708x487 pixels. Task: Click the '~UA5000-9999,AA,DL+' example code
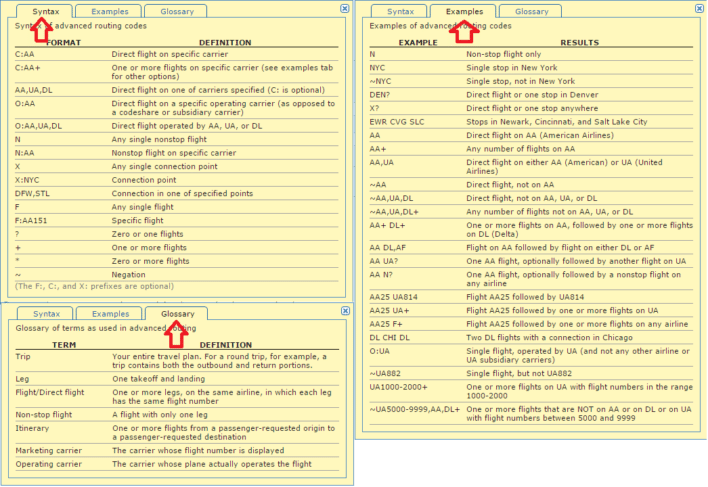coord(415,410)
